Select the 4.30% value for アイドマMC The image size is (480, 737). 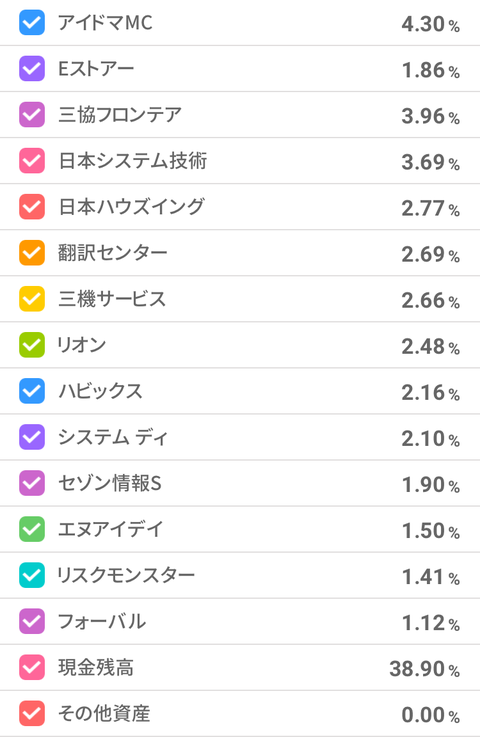click(x=430, y=24)
